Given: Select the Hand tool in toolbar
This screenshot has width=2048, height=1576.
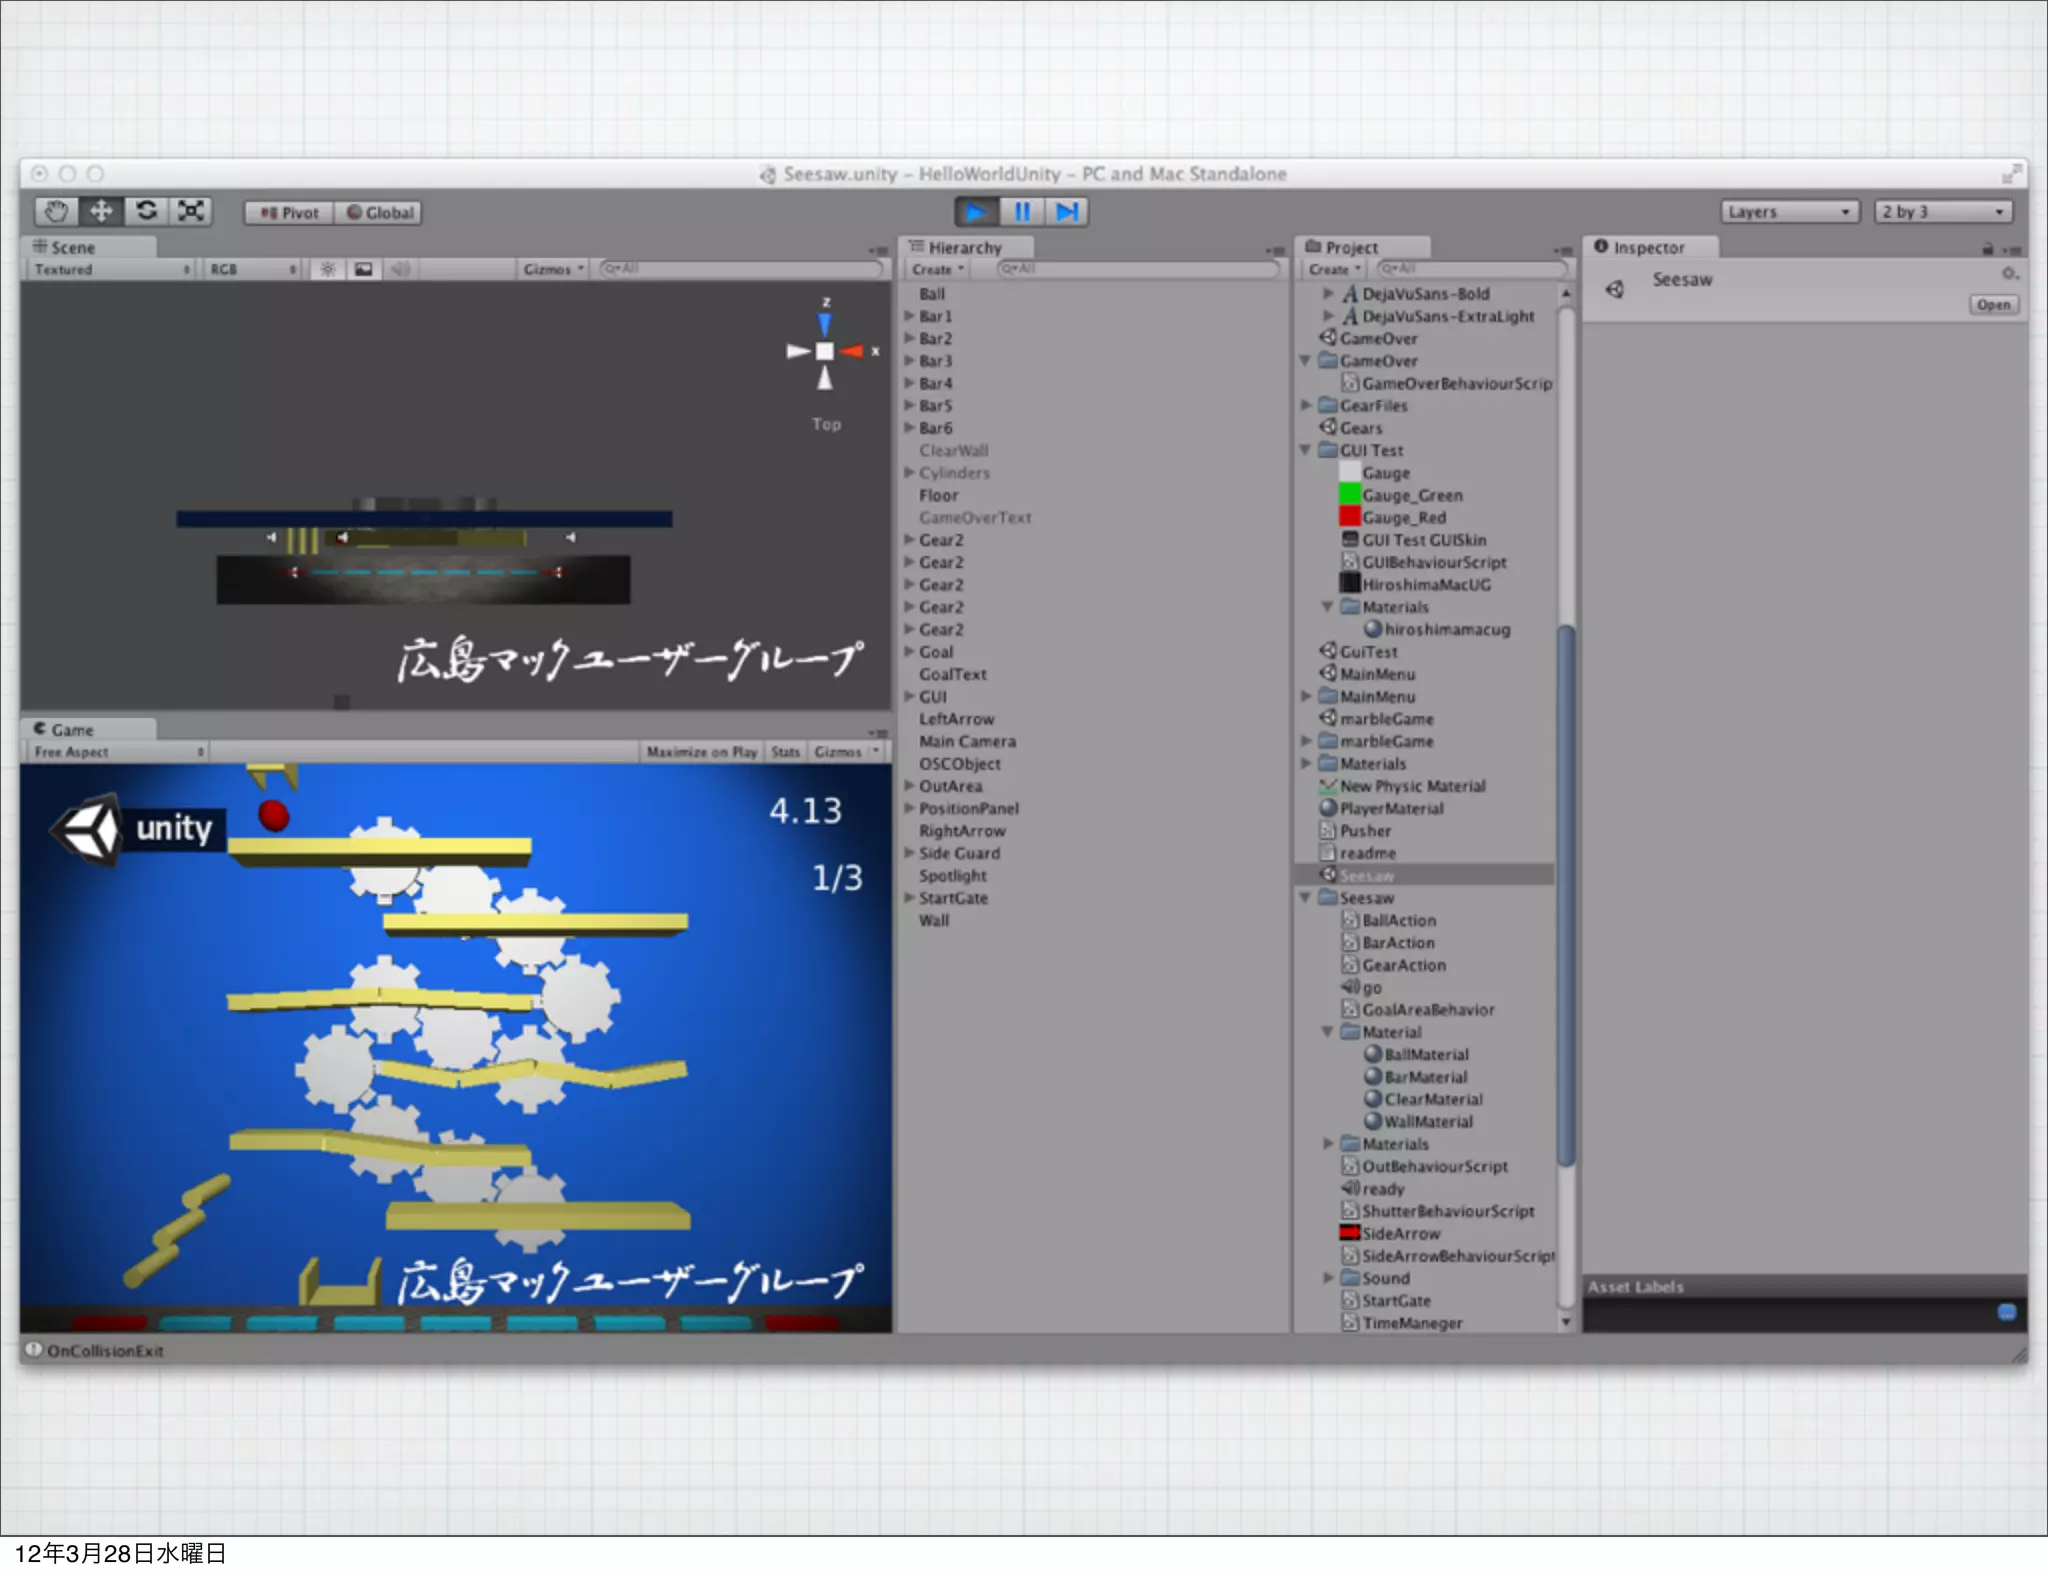Looking at the screenshot, I should [x=56, y=212].
